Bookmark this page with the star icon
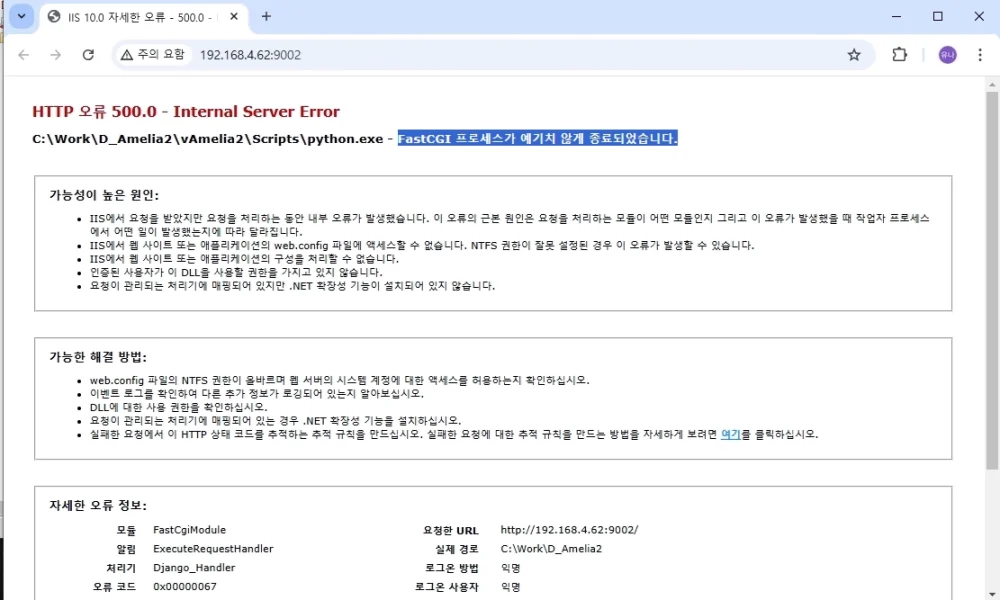 [x=854, y=55]
